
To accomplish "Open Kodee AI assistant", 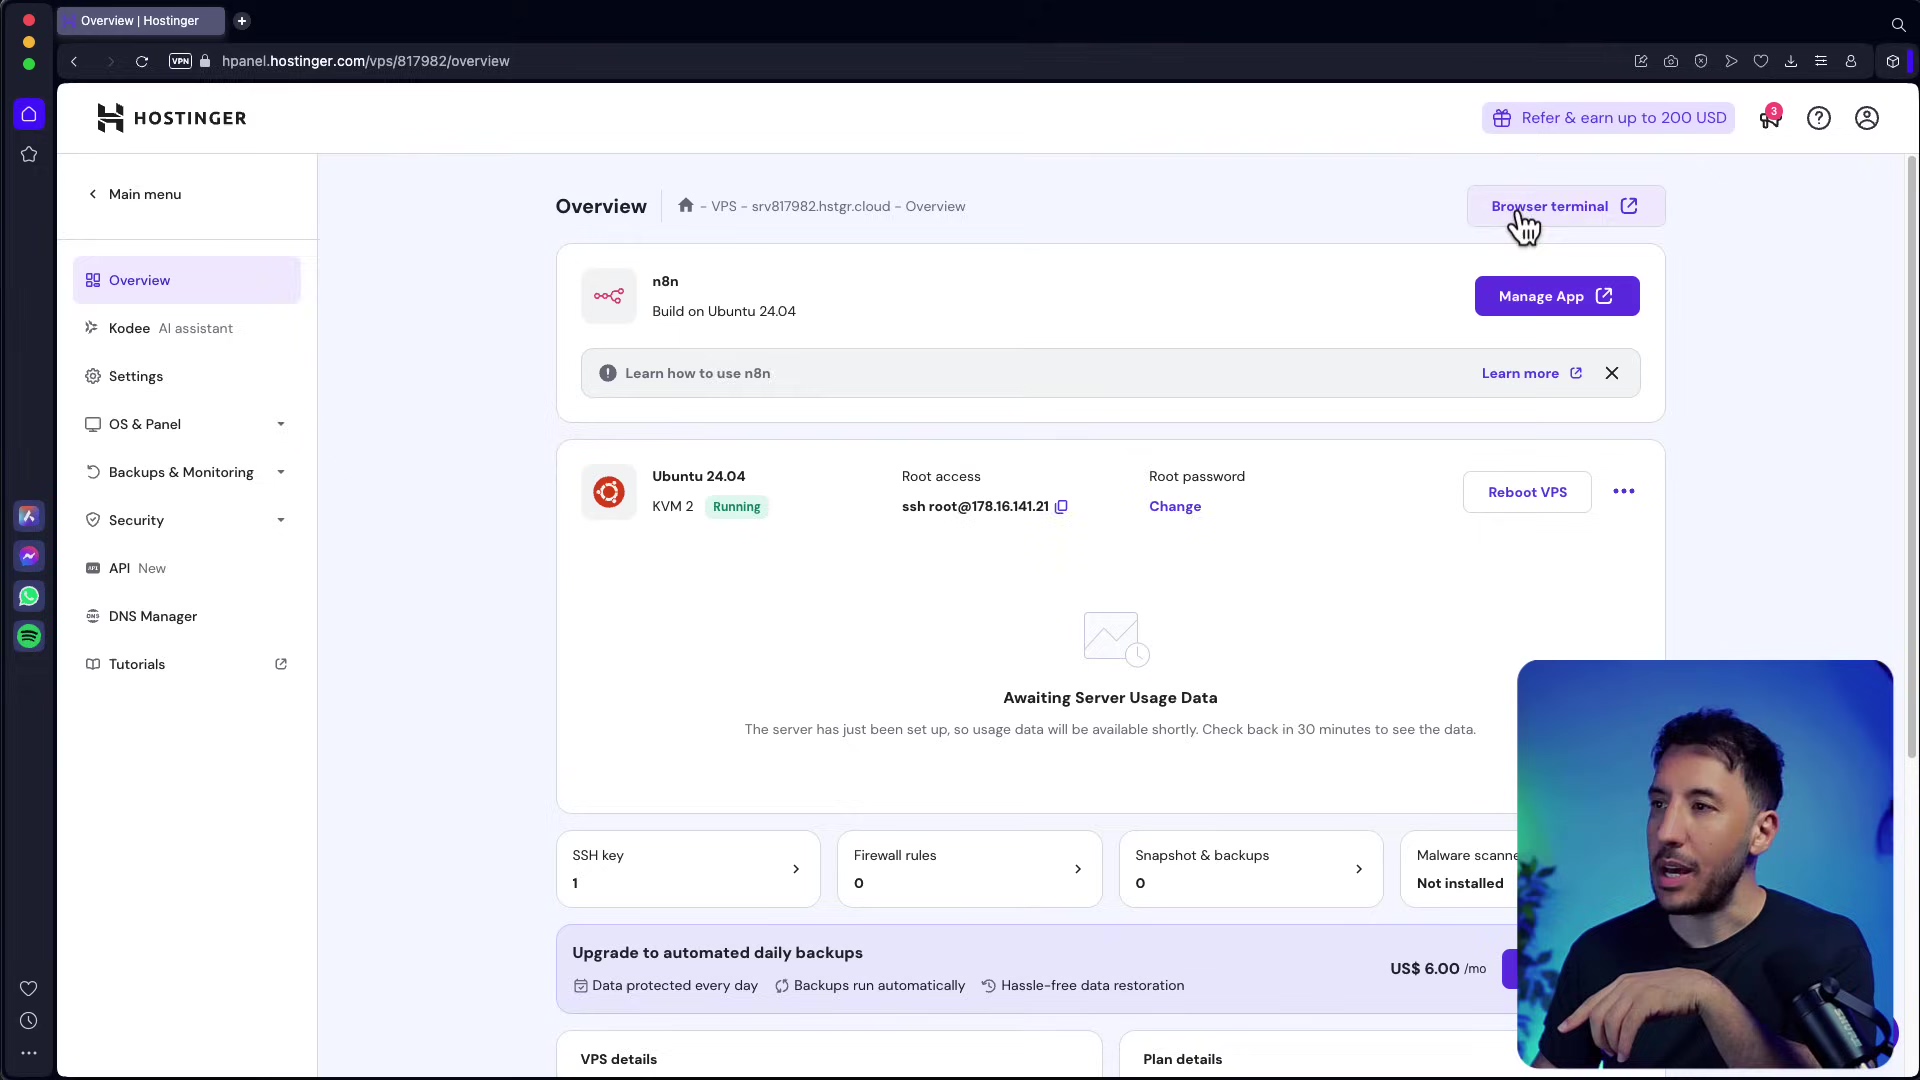I will click(x=187, y=328).
